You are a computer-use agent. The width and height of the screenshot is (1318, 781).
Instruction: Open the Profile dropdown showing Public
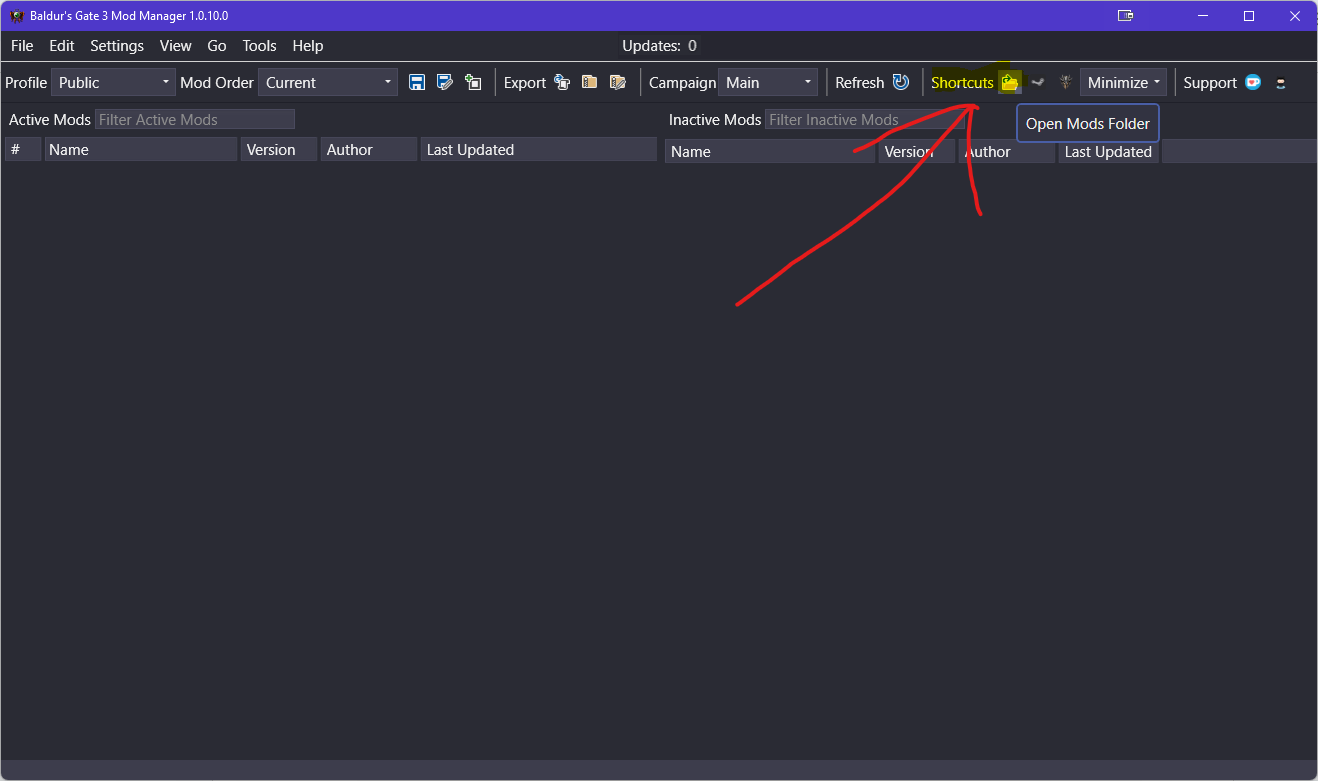click(114, 82)
